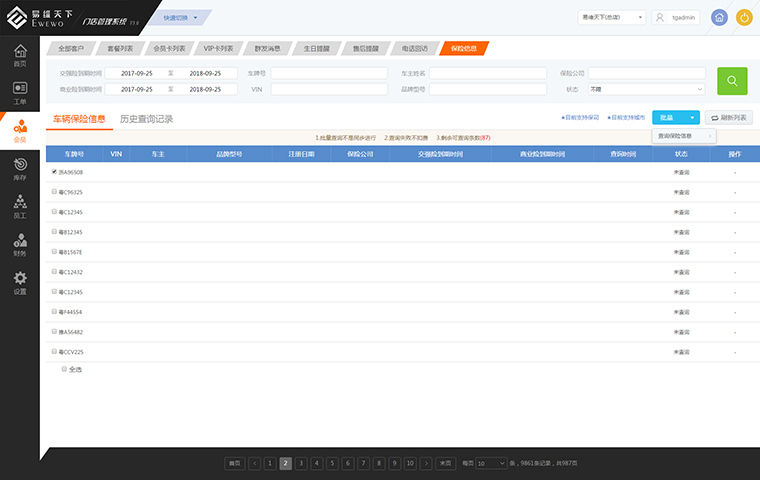Switch to the 历史查询记录 tab
Screen dimensions: 760x480
coord(146,119)
